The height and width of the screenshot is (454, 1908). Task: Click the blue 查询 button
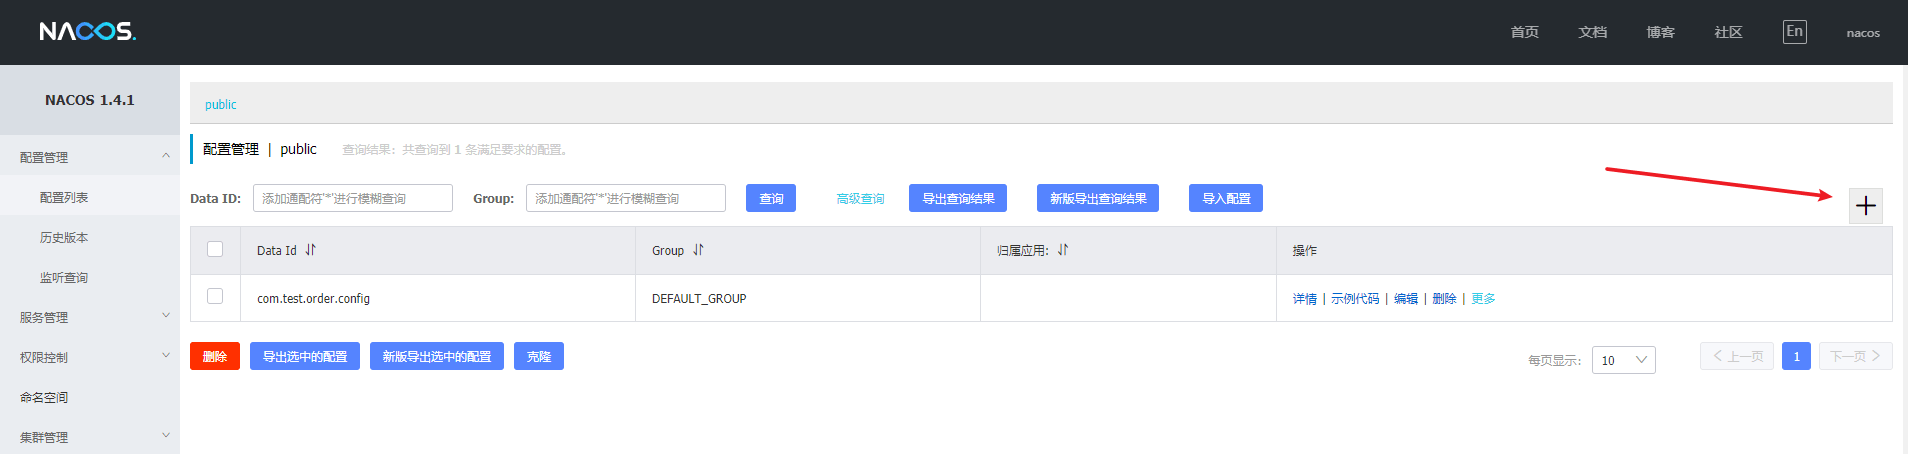[771, 198]
